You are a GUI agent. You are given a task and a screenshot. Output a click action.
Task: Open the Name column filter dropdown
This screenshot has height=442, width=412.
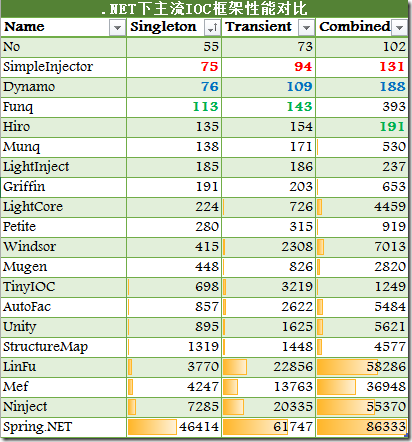tap(117, 27)
